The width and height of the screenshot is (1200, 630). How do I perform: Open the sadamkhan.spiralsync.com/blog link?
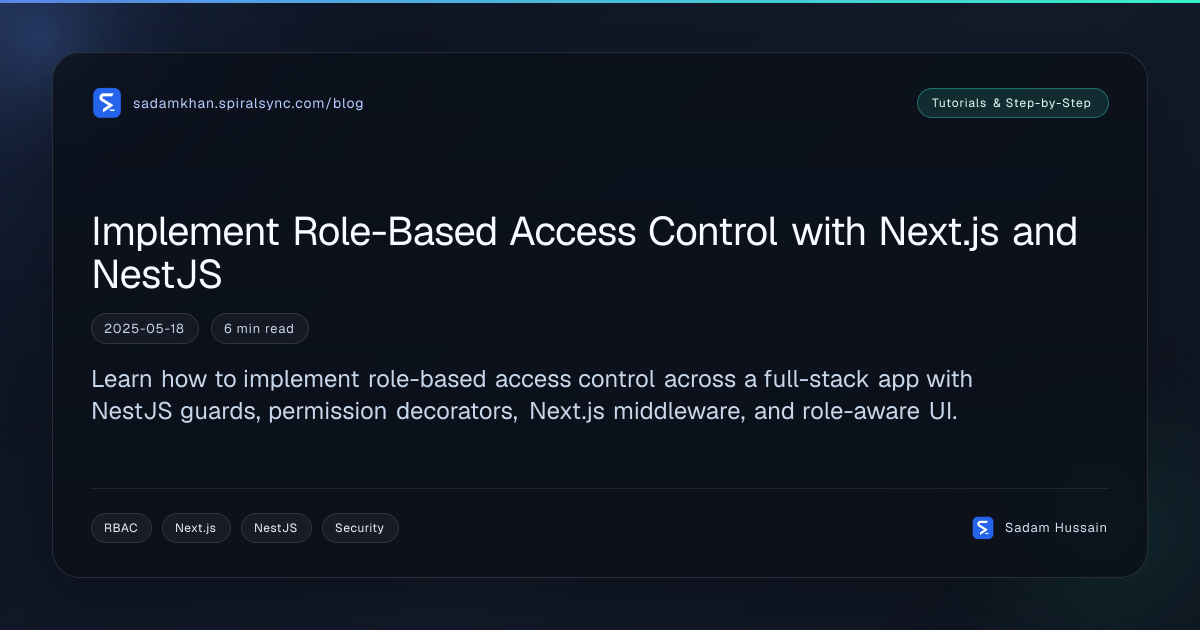click(248, 103)
